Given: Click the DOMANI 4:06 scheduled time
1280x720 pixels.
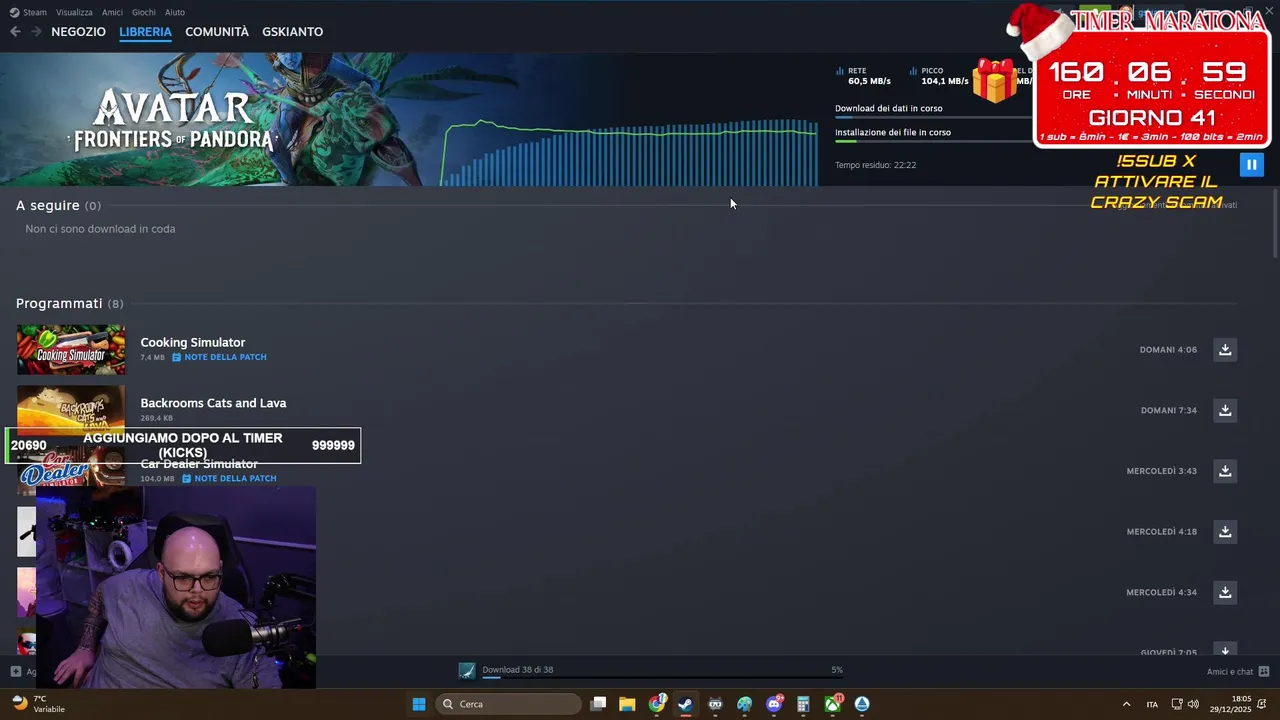Looking at the screenshot, I should [1168, 350].
